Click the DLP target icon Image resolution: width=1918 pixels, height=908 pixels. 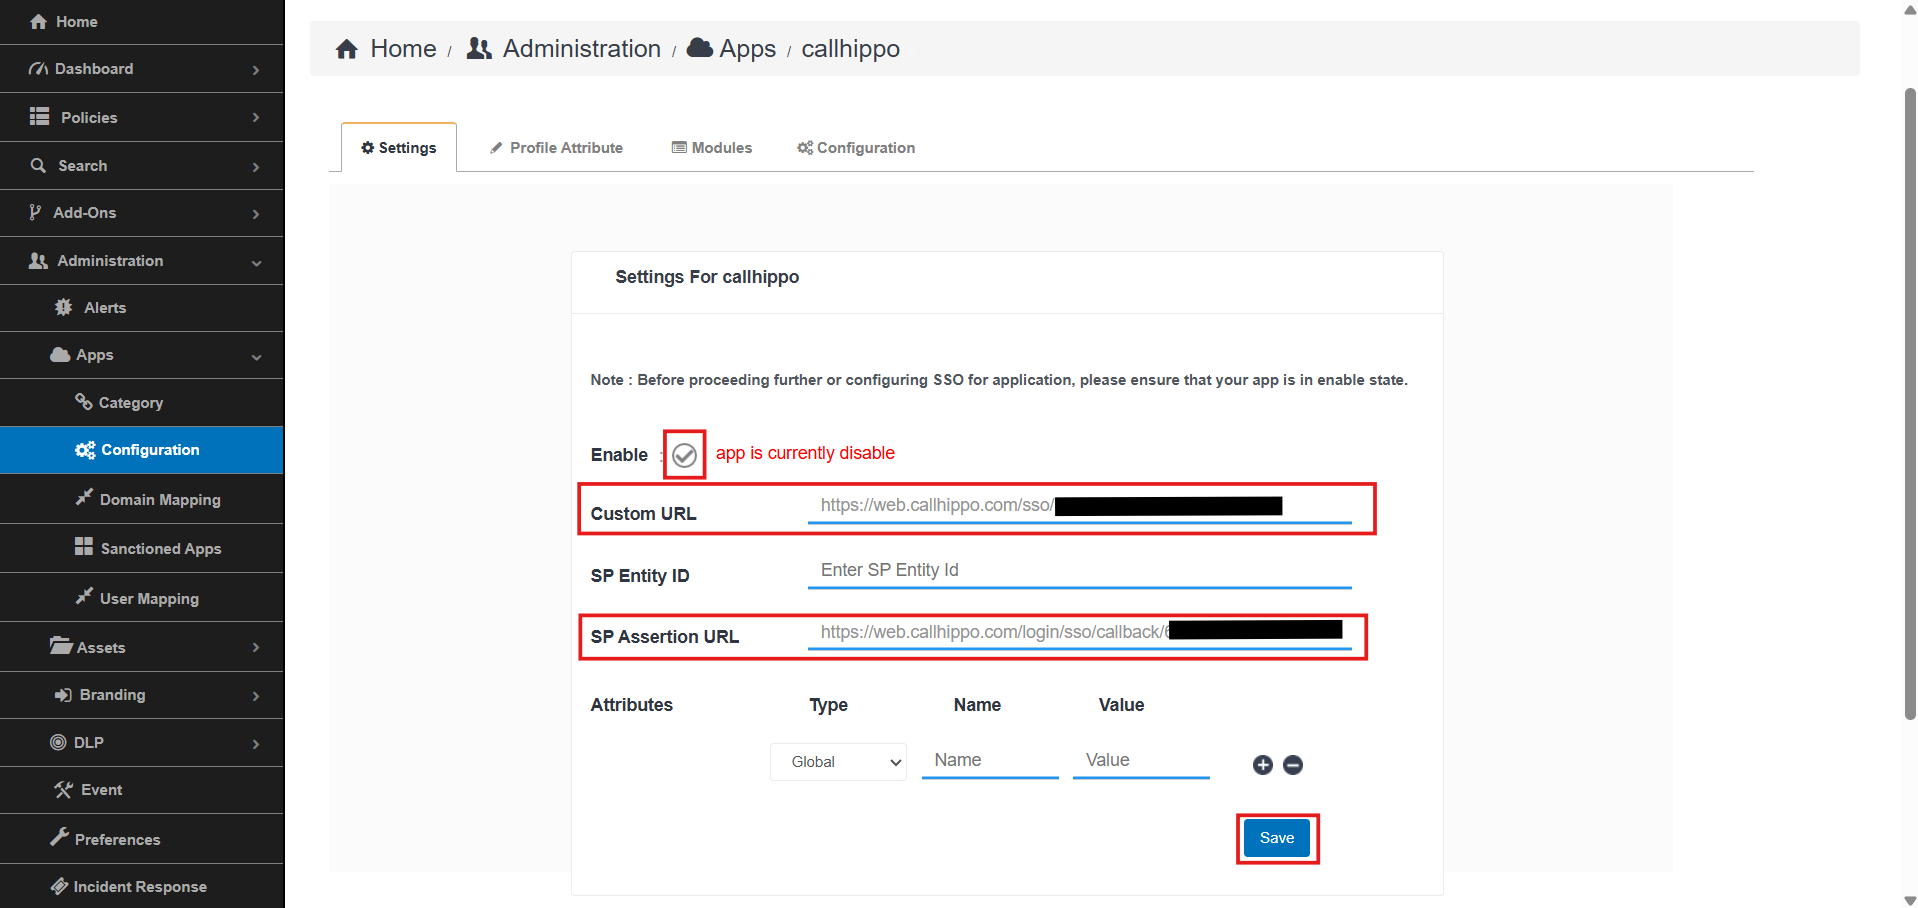(58, 742)
